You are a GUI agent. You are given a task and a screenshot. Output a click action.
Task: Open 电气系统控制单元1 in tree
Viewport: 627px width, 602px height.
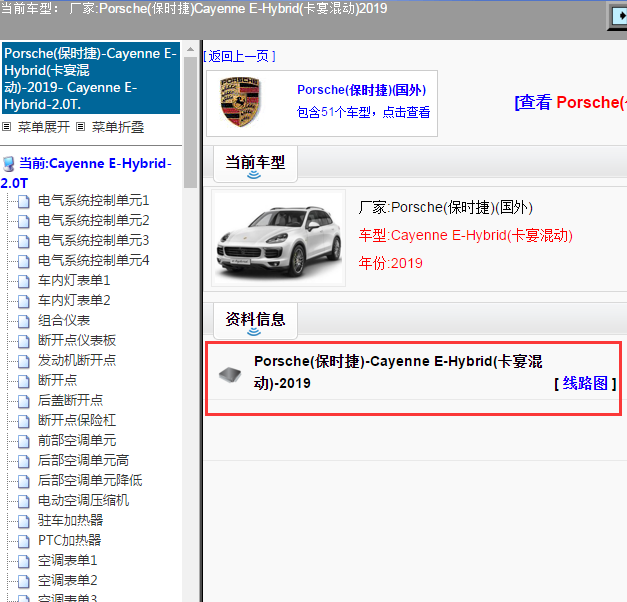[x=93, y=200]
